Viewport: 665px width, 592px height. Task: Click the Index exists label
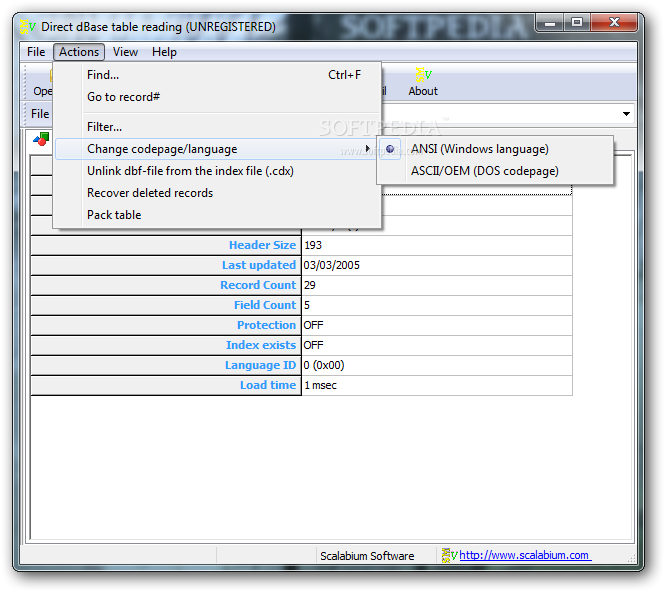tap(260, 345)
